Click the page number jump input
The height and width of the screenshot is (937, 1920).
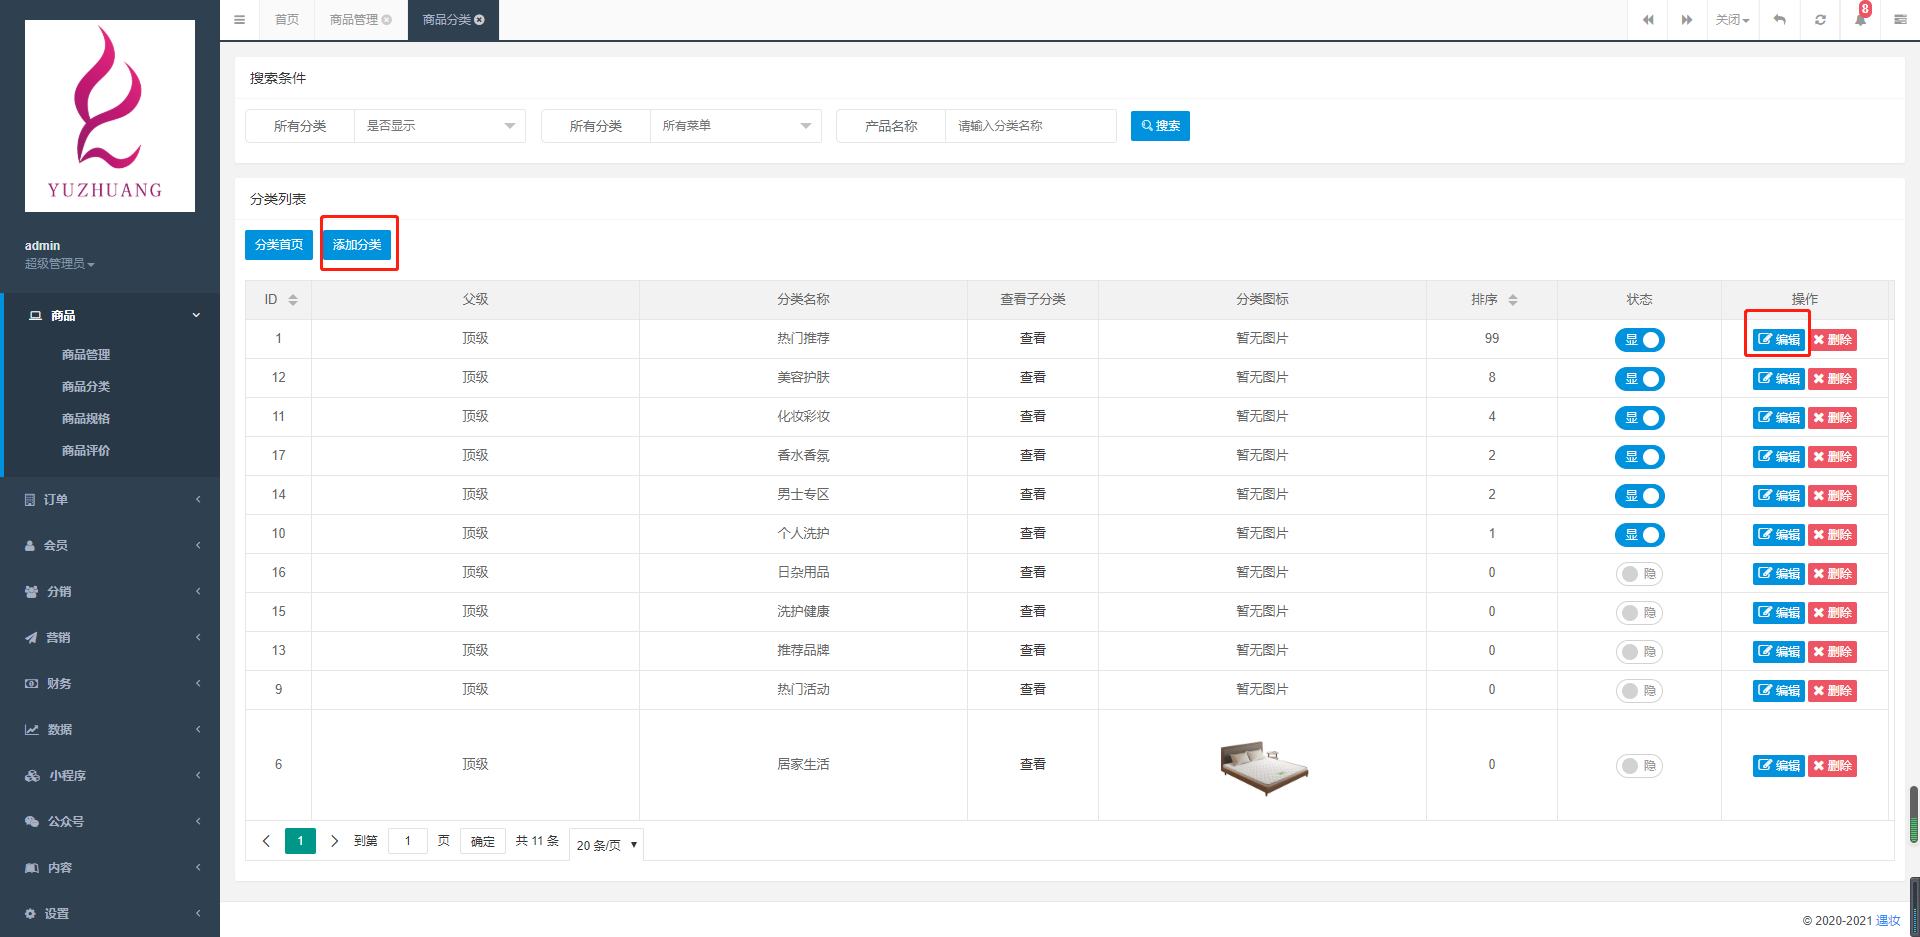tap(408, 841)
